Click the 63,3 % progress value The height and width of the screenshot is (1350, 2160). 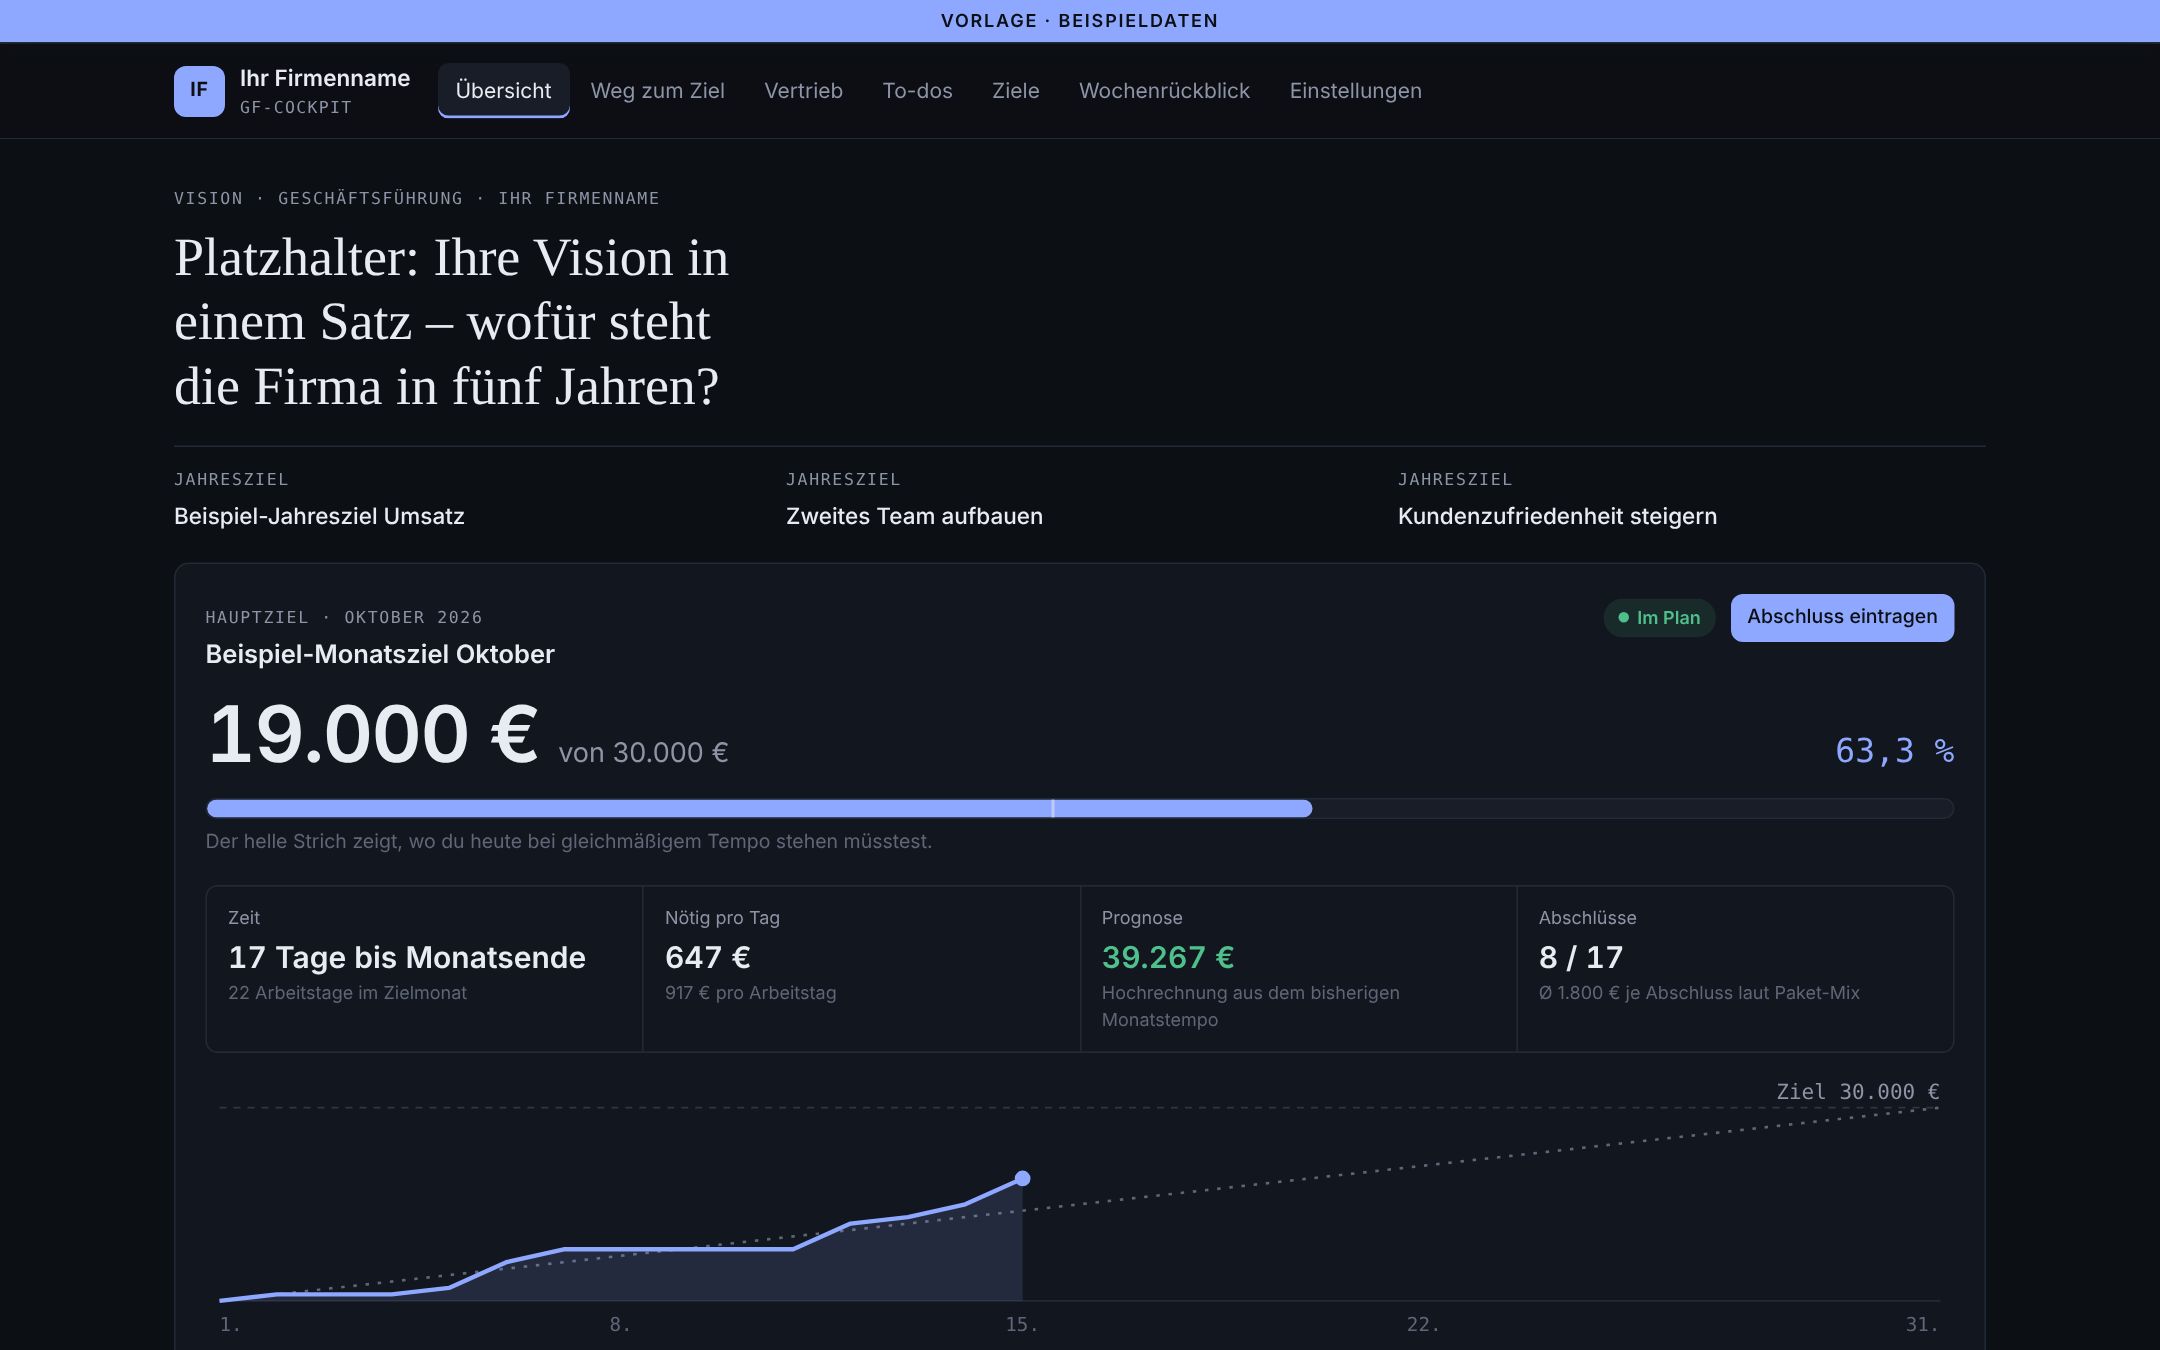tap(1894, 751)
